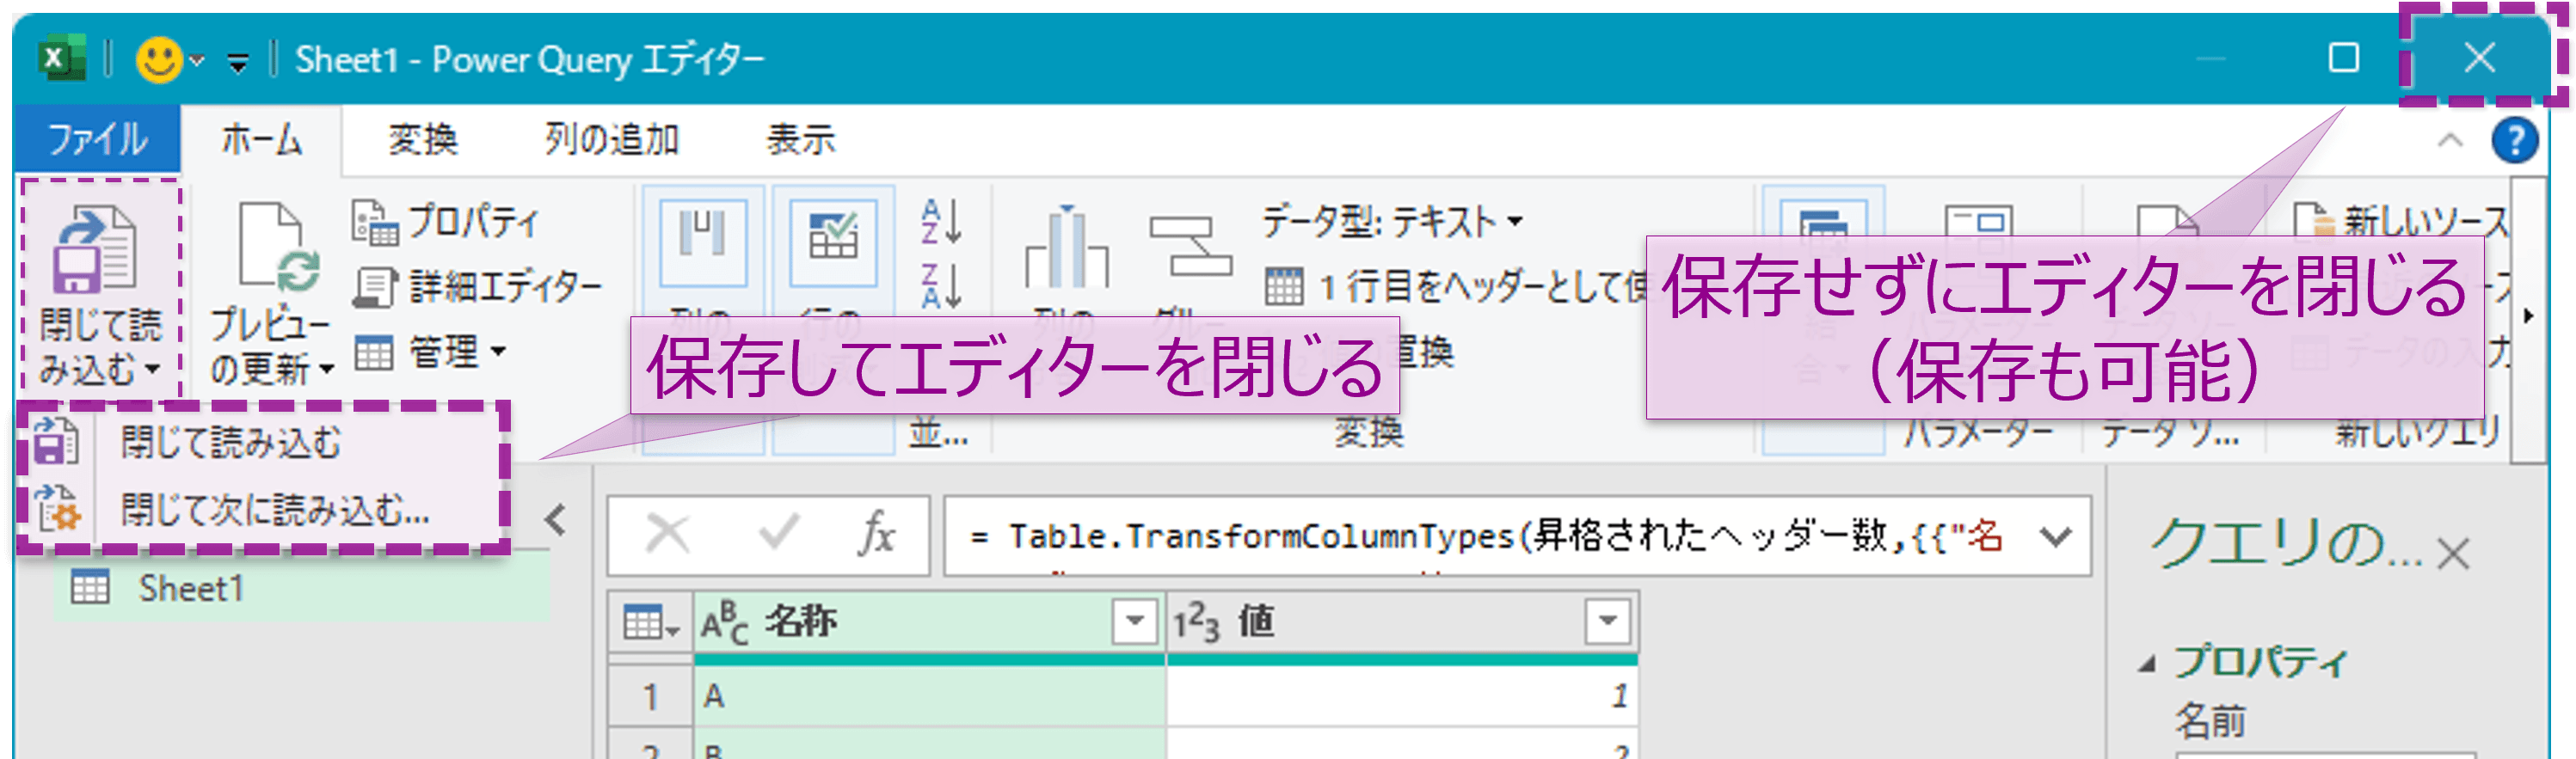Switch to the 変換 tab

[423, 139]
